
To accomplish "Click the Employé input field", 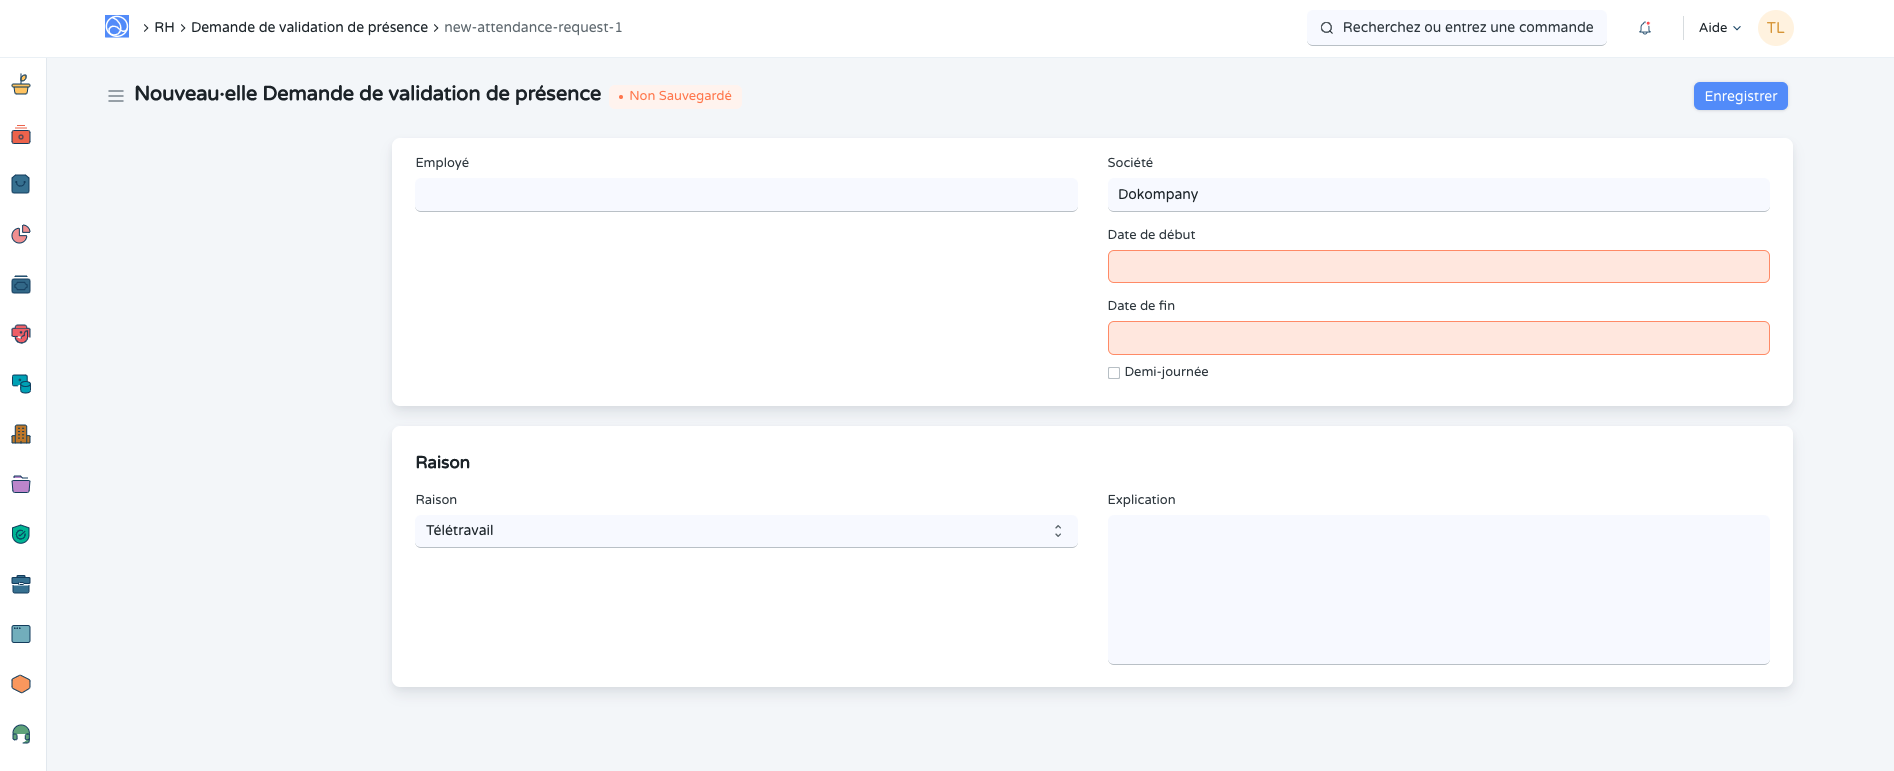I will [745, 195].
